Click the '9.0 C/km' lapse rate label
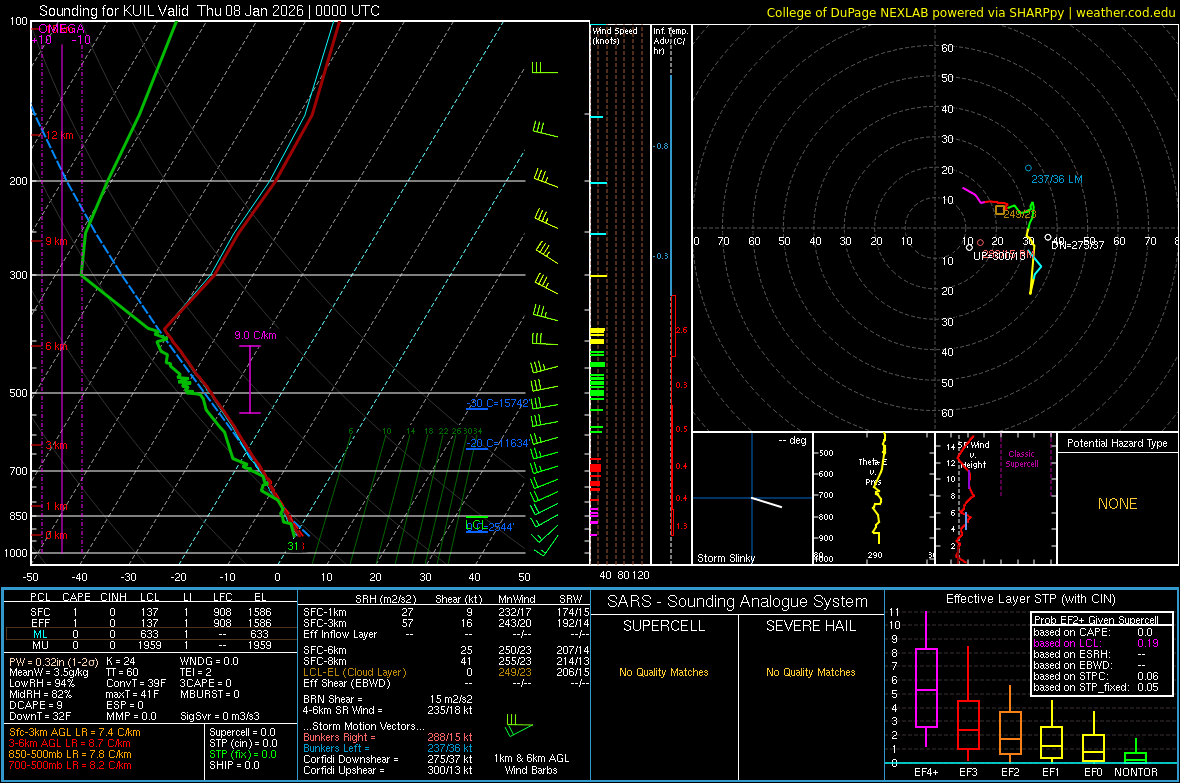Image resolution: width=1180 pixels, height=783 pixels. click(255, 335)
